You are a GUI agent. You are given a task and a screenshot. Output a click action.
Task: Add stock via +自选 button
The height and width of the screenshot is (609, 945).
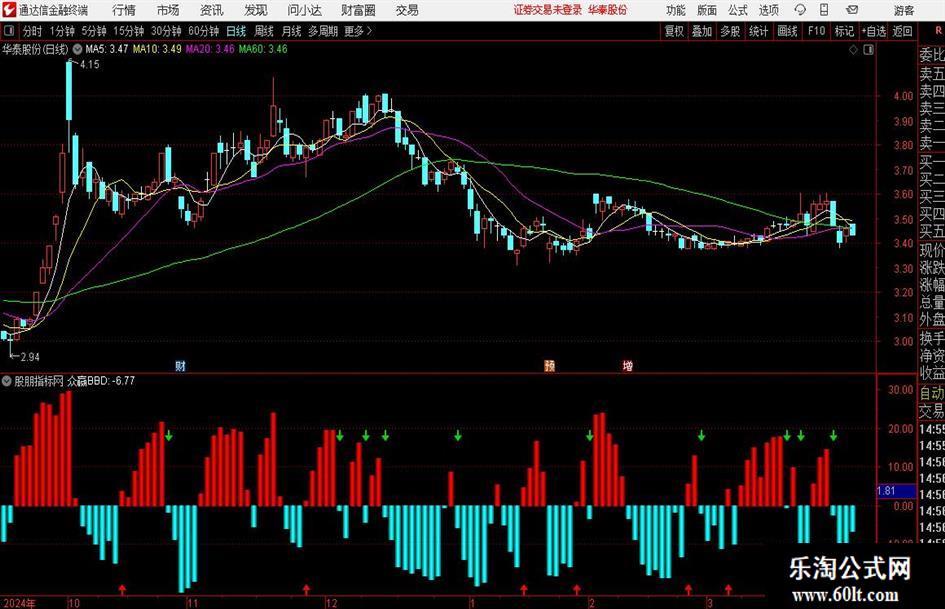(x=873, y=31)
